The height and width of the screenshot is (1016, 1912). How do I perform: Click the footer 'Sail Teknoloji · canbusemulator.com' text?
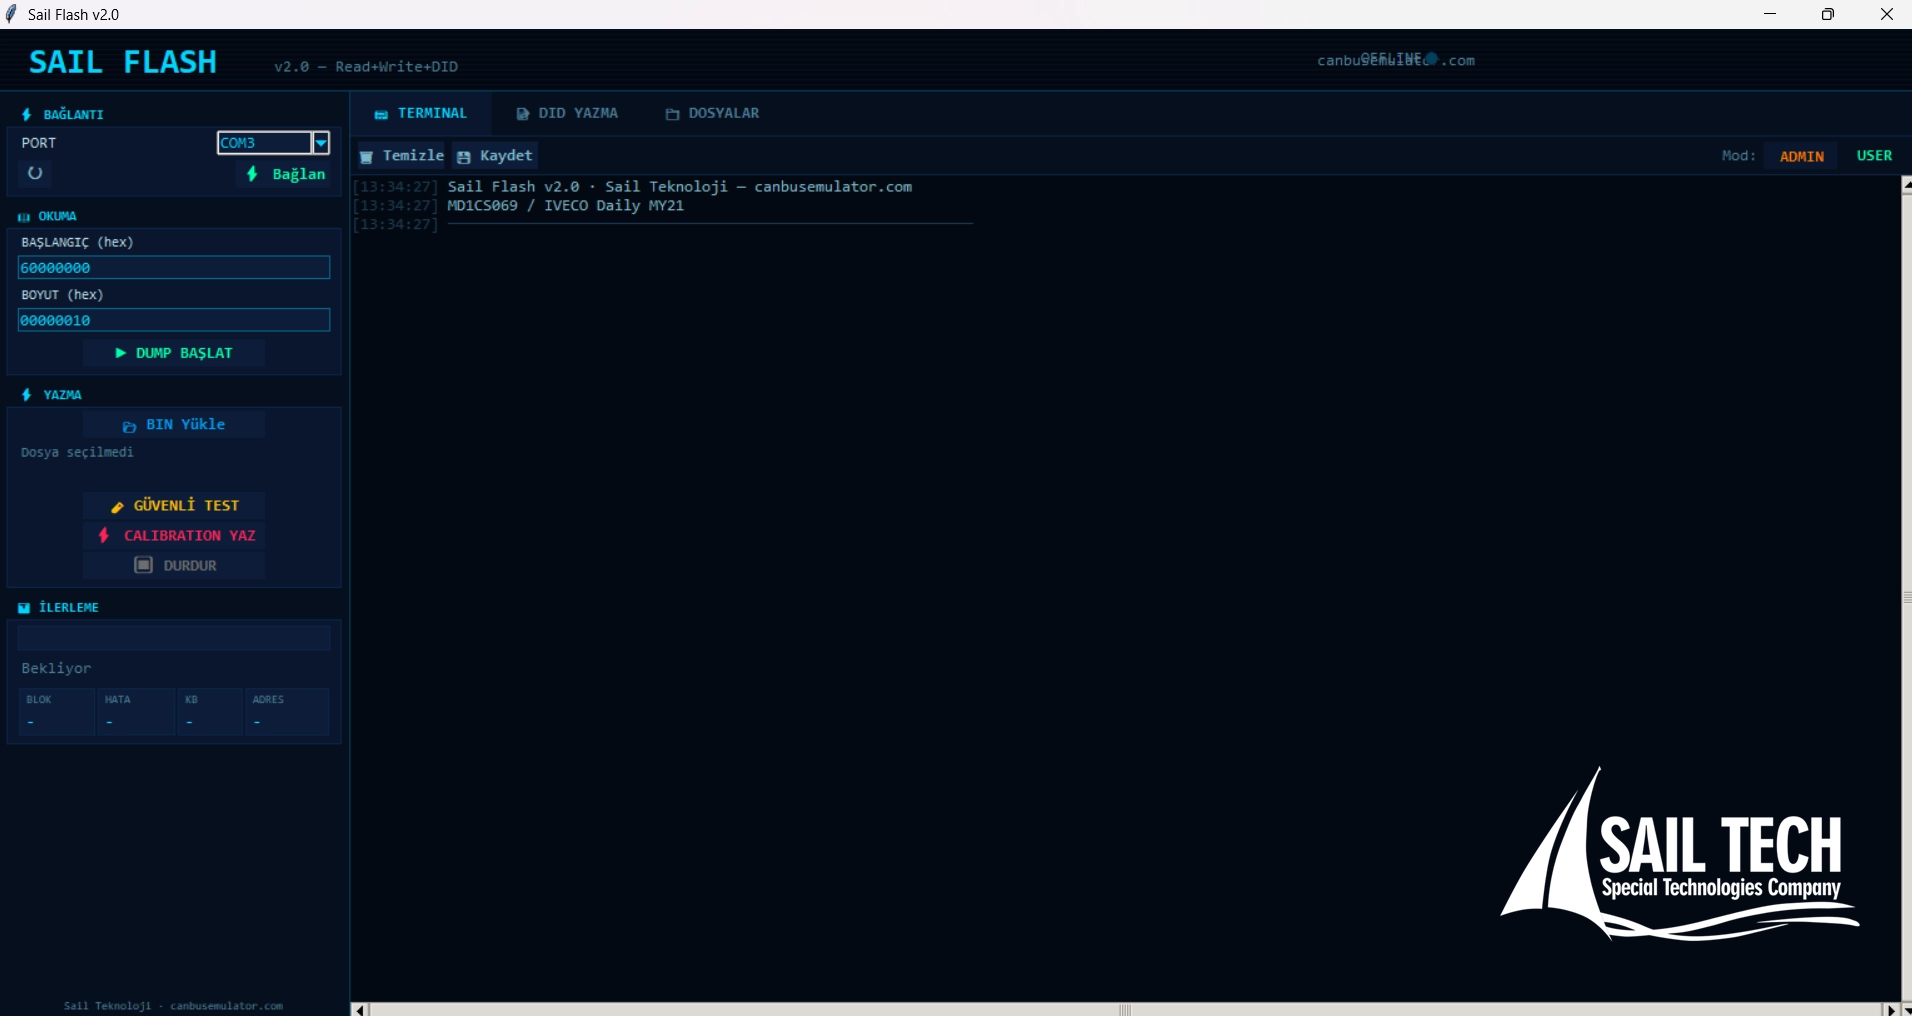[x=173, y=1006]
